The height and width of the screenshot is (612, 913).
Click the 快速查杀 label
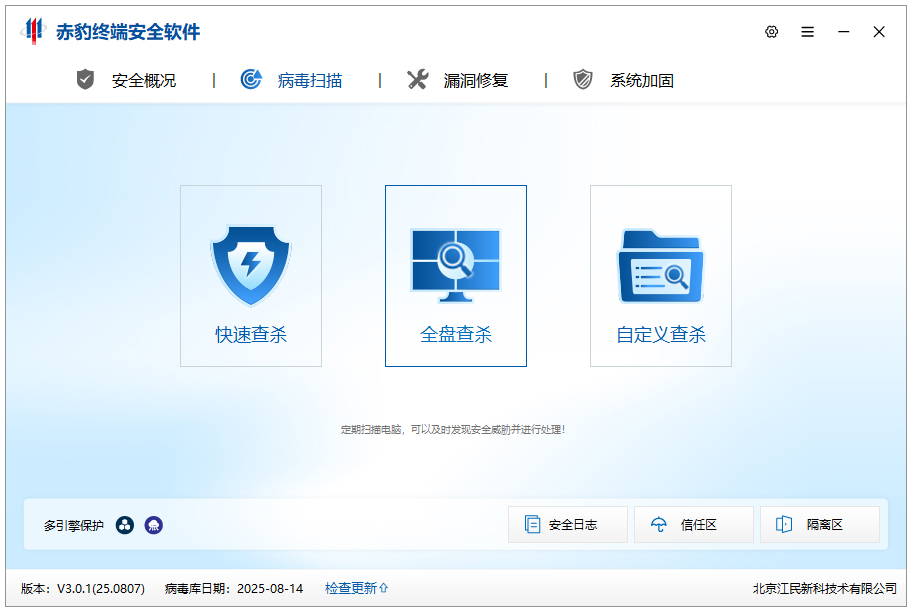251,335
